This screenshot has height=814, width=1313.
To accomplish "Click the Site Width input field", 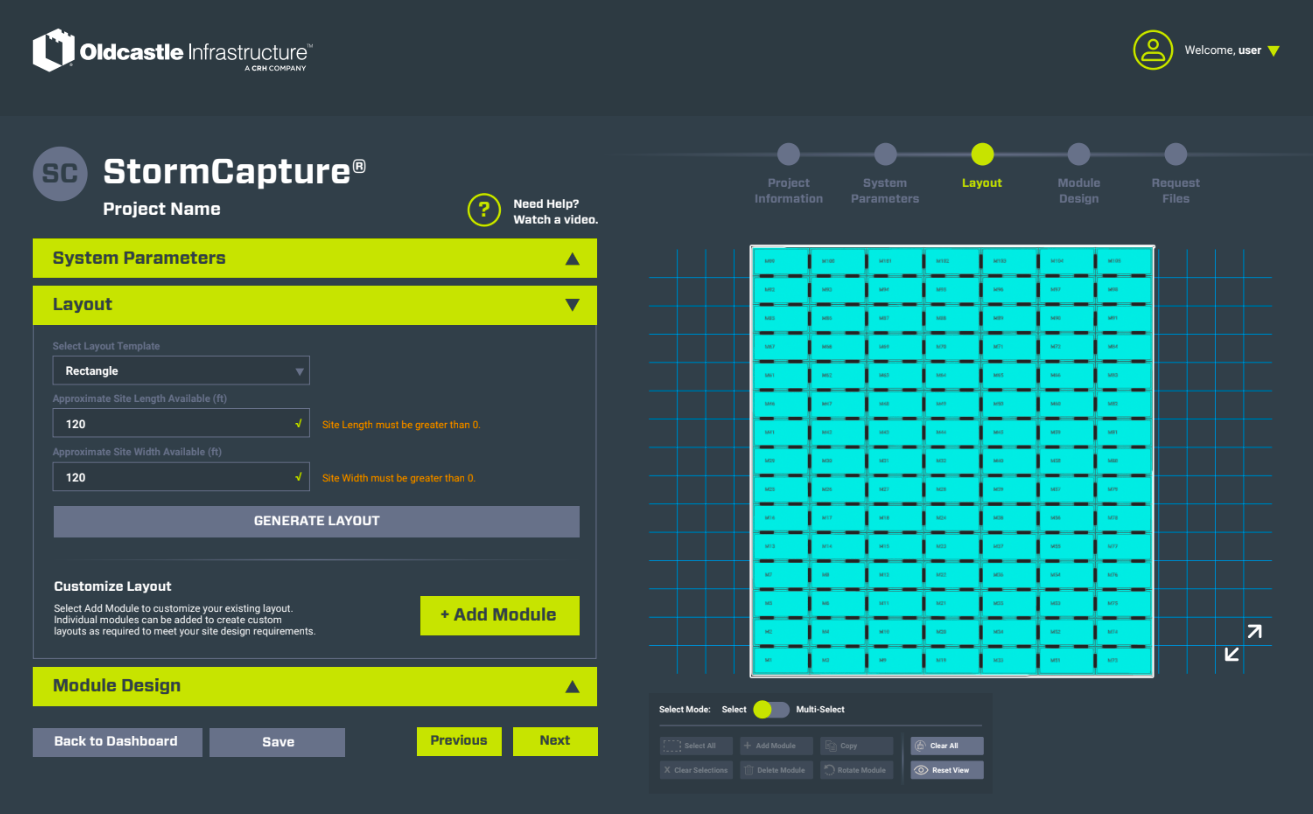I will tap(181, 477).
